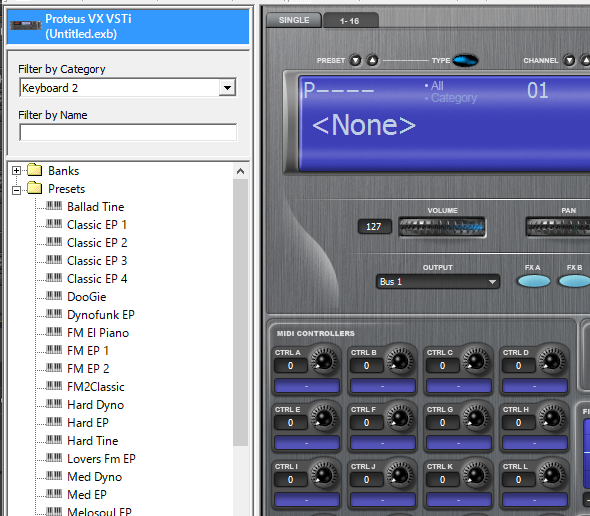Collapse the Presets folder node
The height and width of the screenshot is (516, 590).
click(16, 190)
